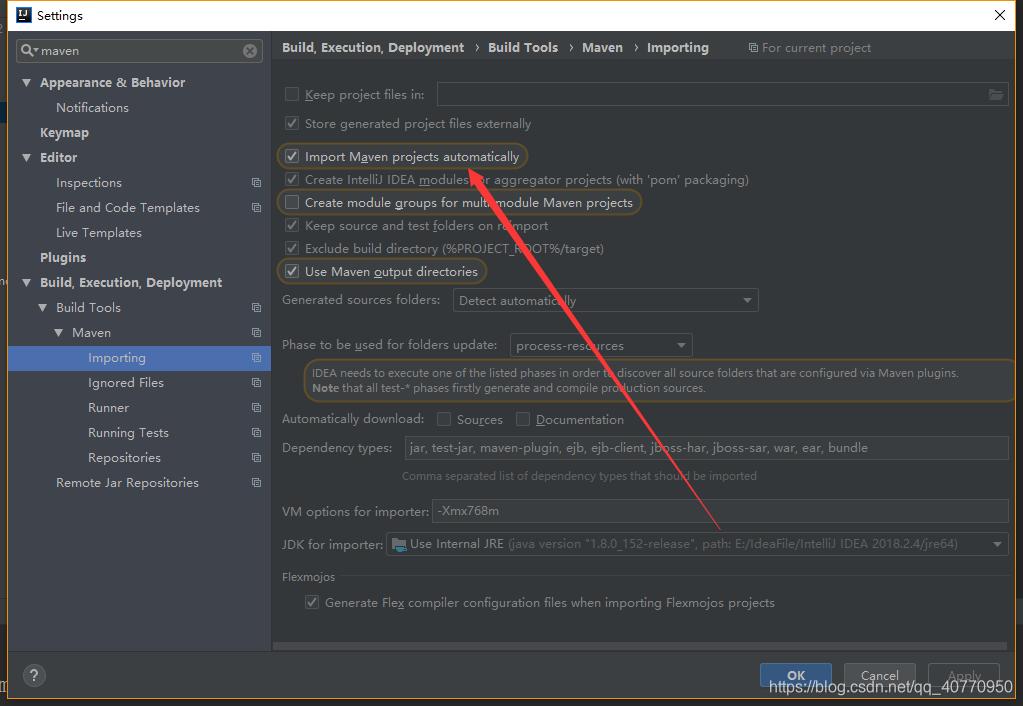
Task: Toggle Create IntelliJ IDEA modules for aggregator projects
Action: [x=292, y=179]
